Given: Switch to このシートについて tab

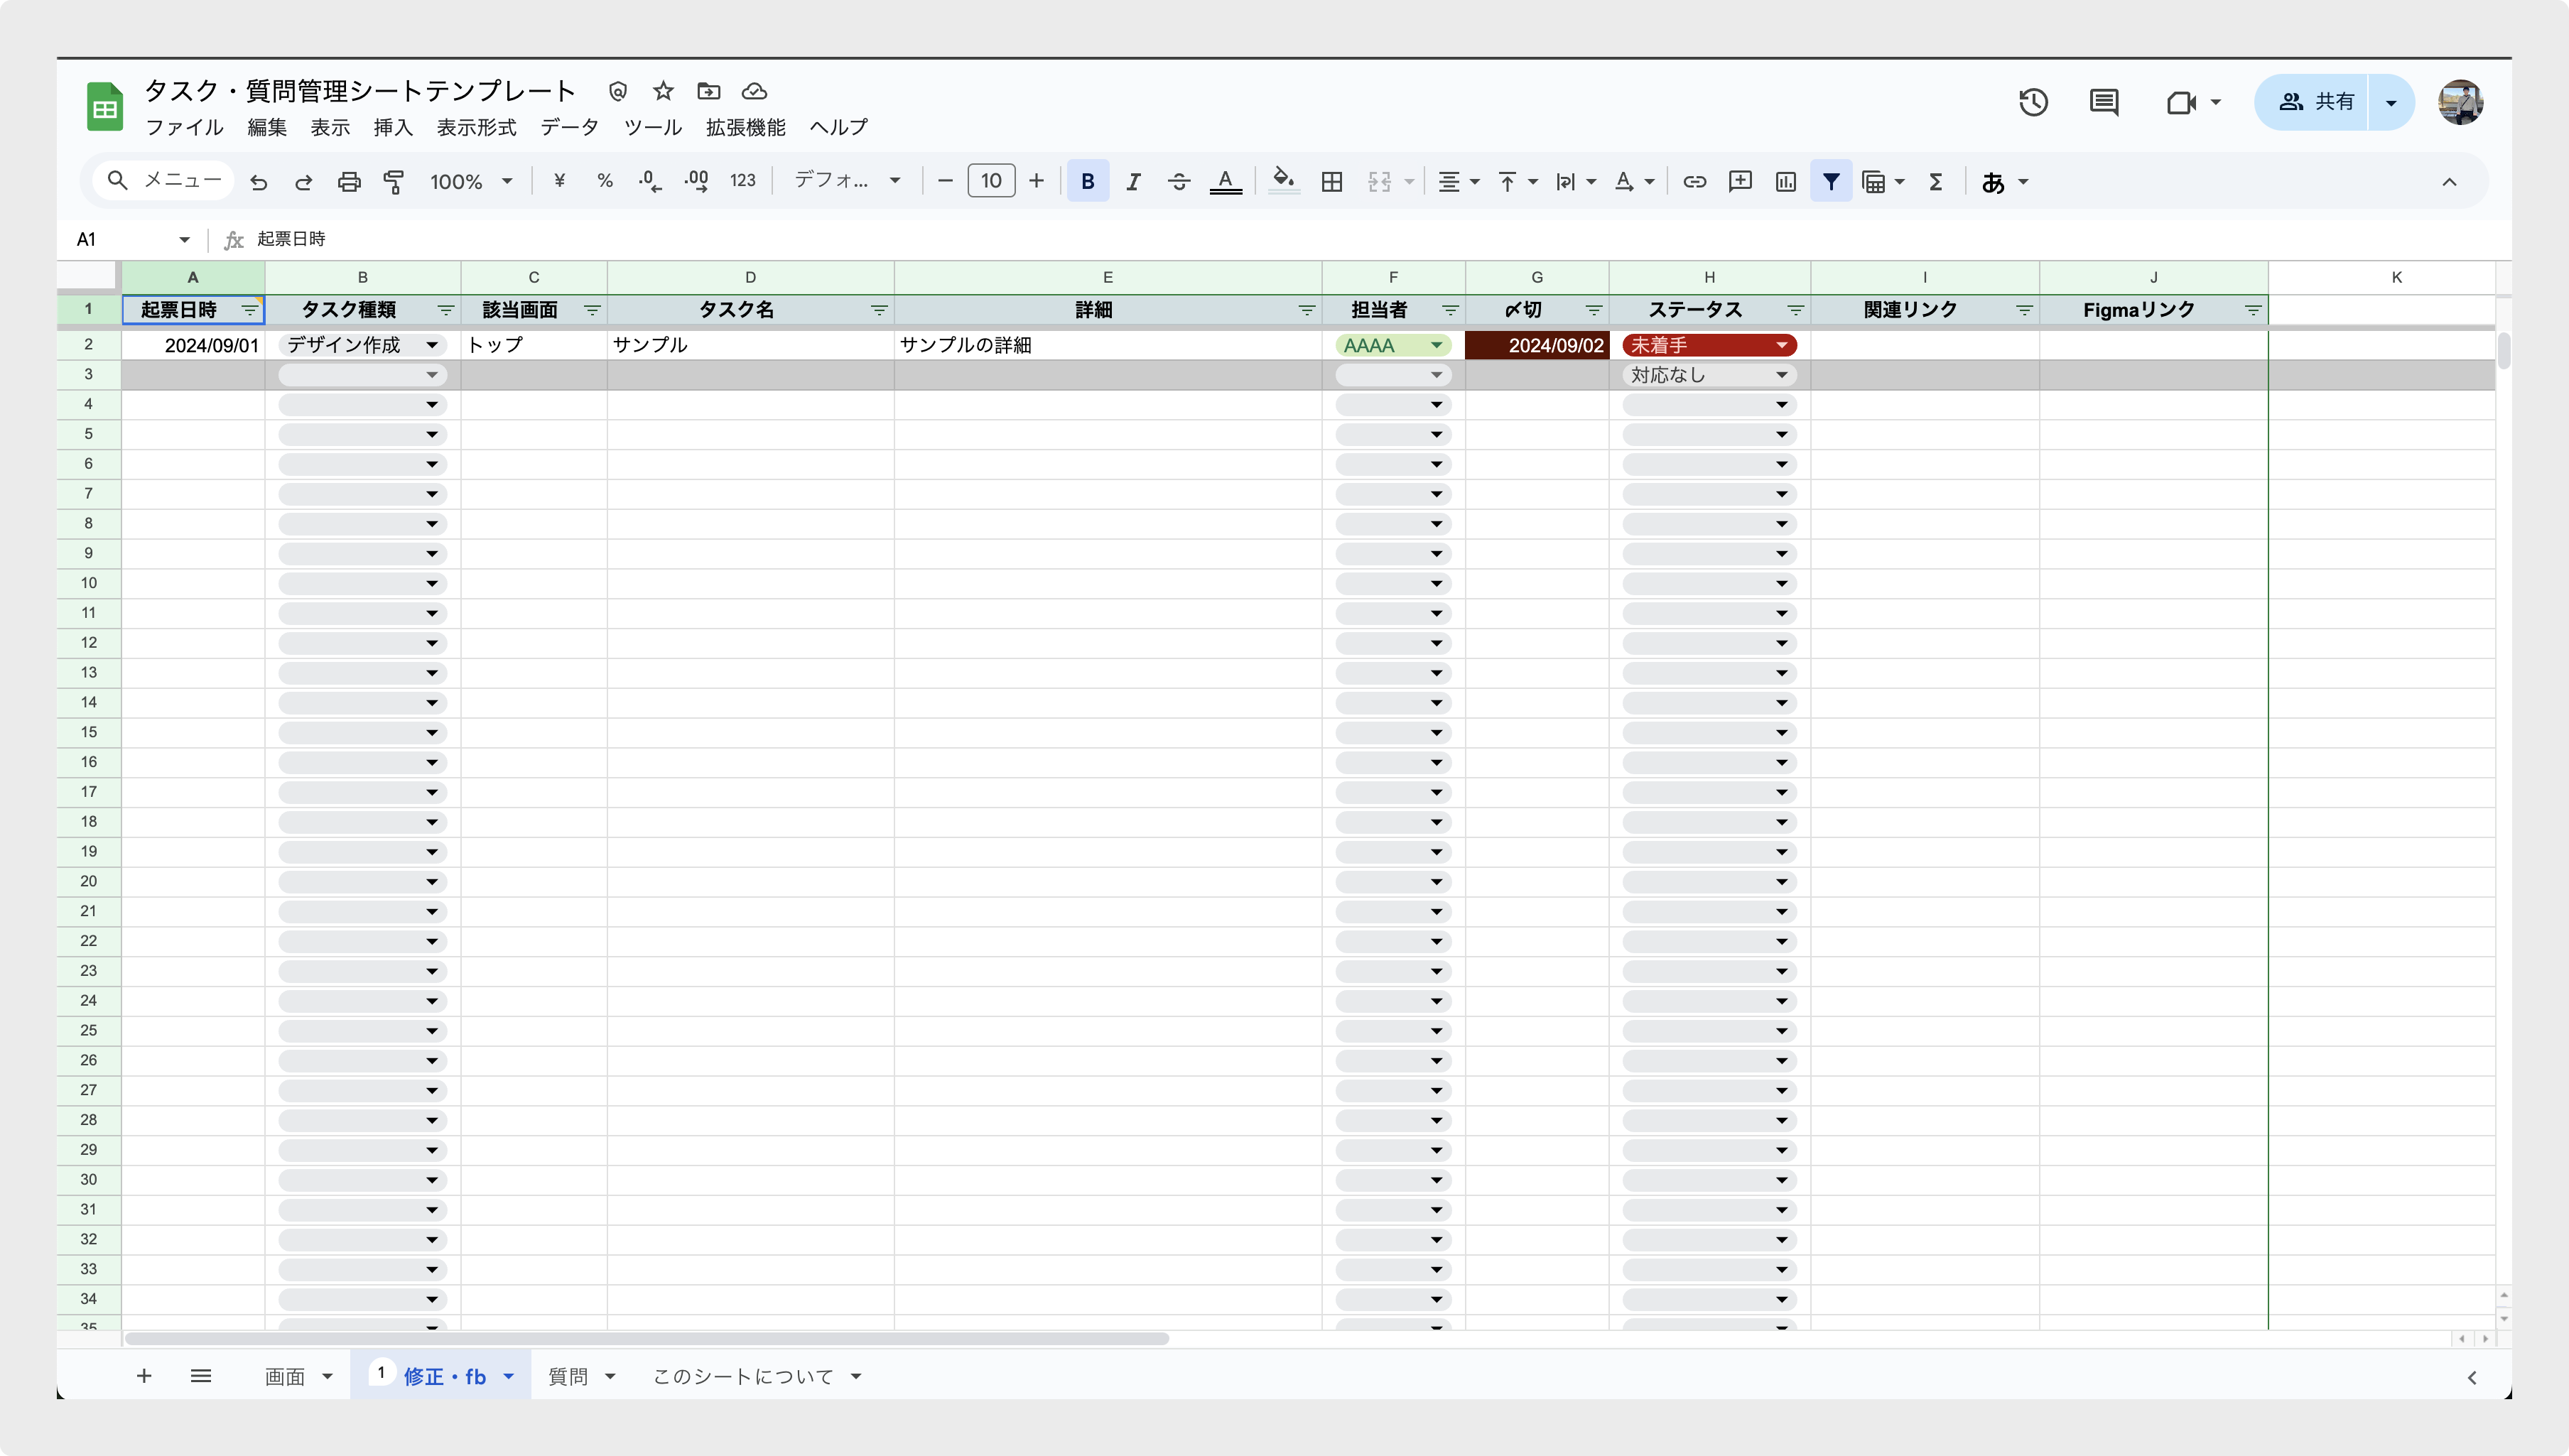Looking at the screenshot, I should click(x=742, y=1376).
